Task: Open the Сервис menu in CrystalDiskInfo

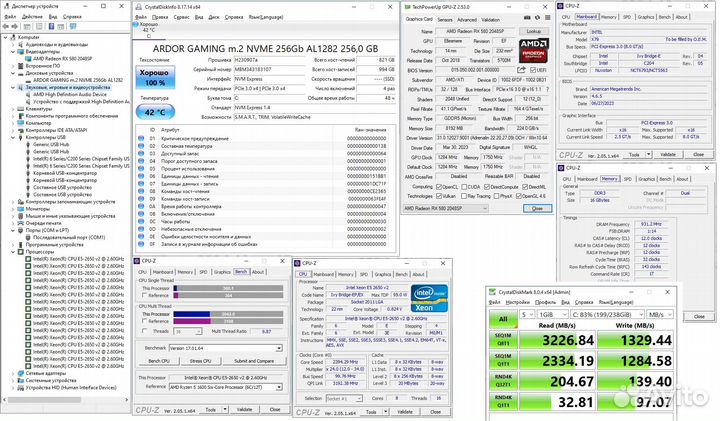Action: click(x=181, y=17)
